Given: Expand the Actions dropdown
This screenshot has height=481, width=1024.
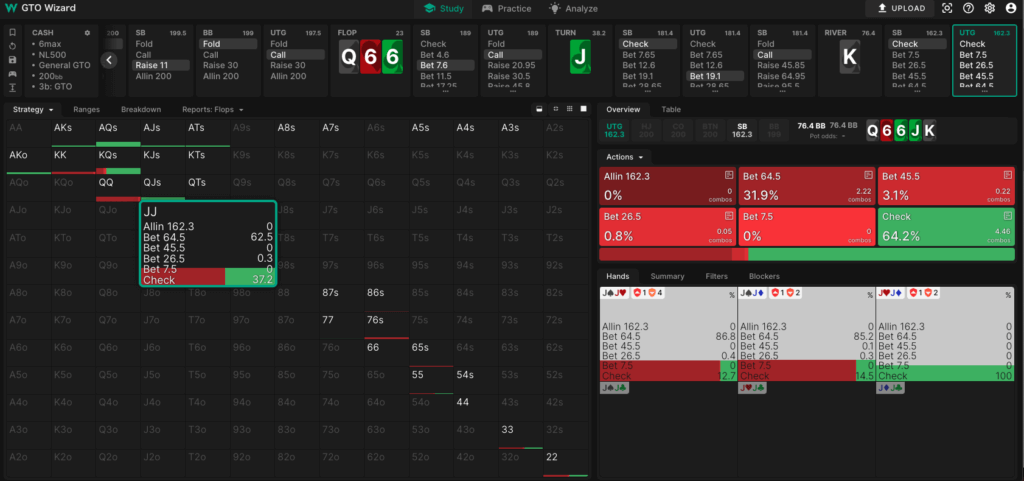Looking at the screenshot, I should (x=625, y=157).
